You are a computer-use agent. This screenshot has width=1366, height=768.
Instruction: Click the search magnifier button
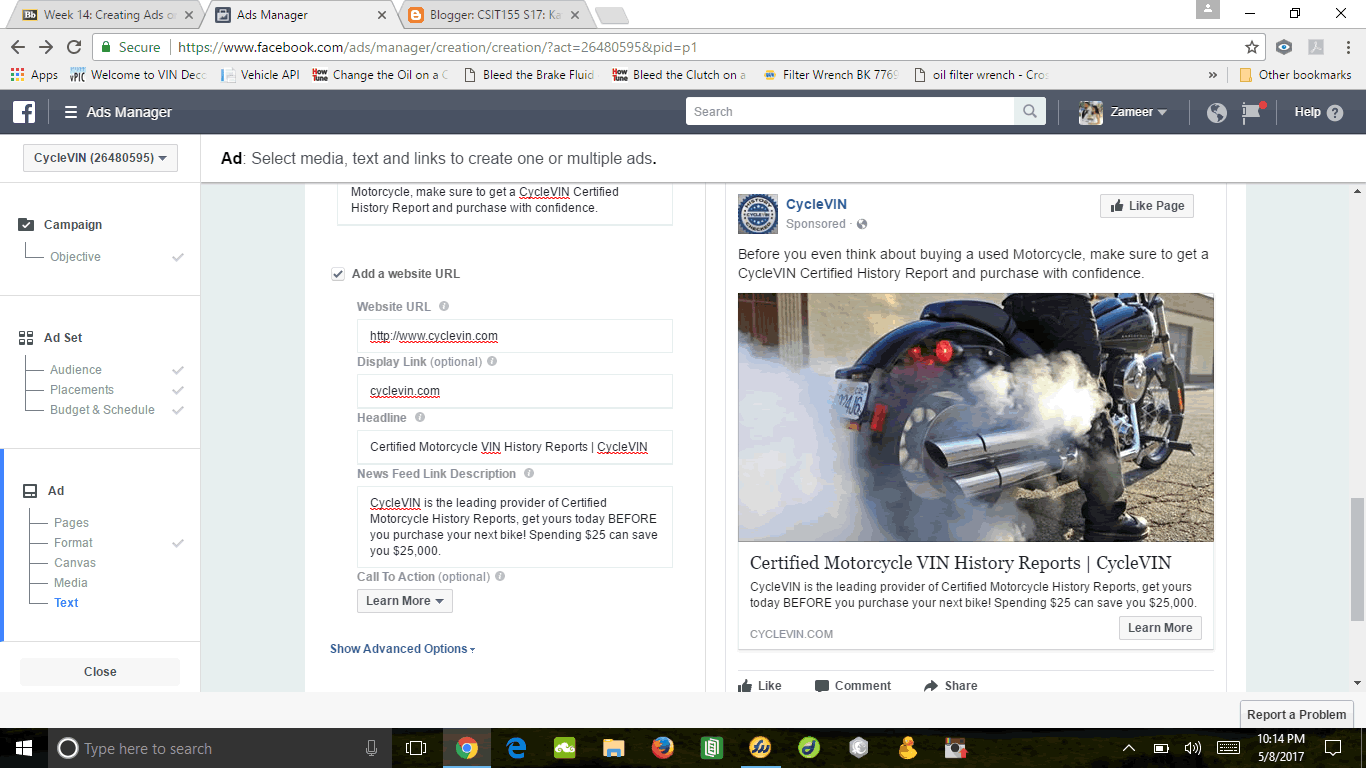[x=1029, y=112]
